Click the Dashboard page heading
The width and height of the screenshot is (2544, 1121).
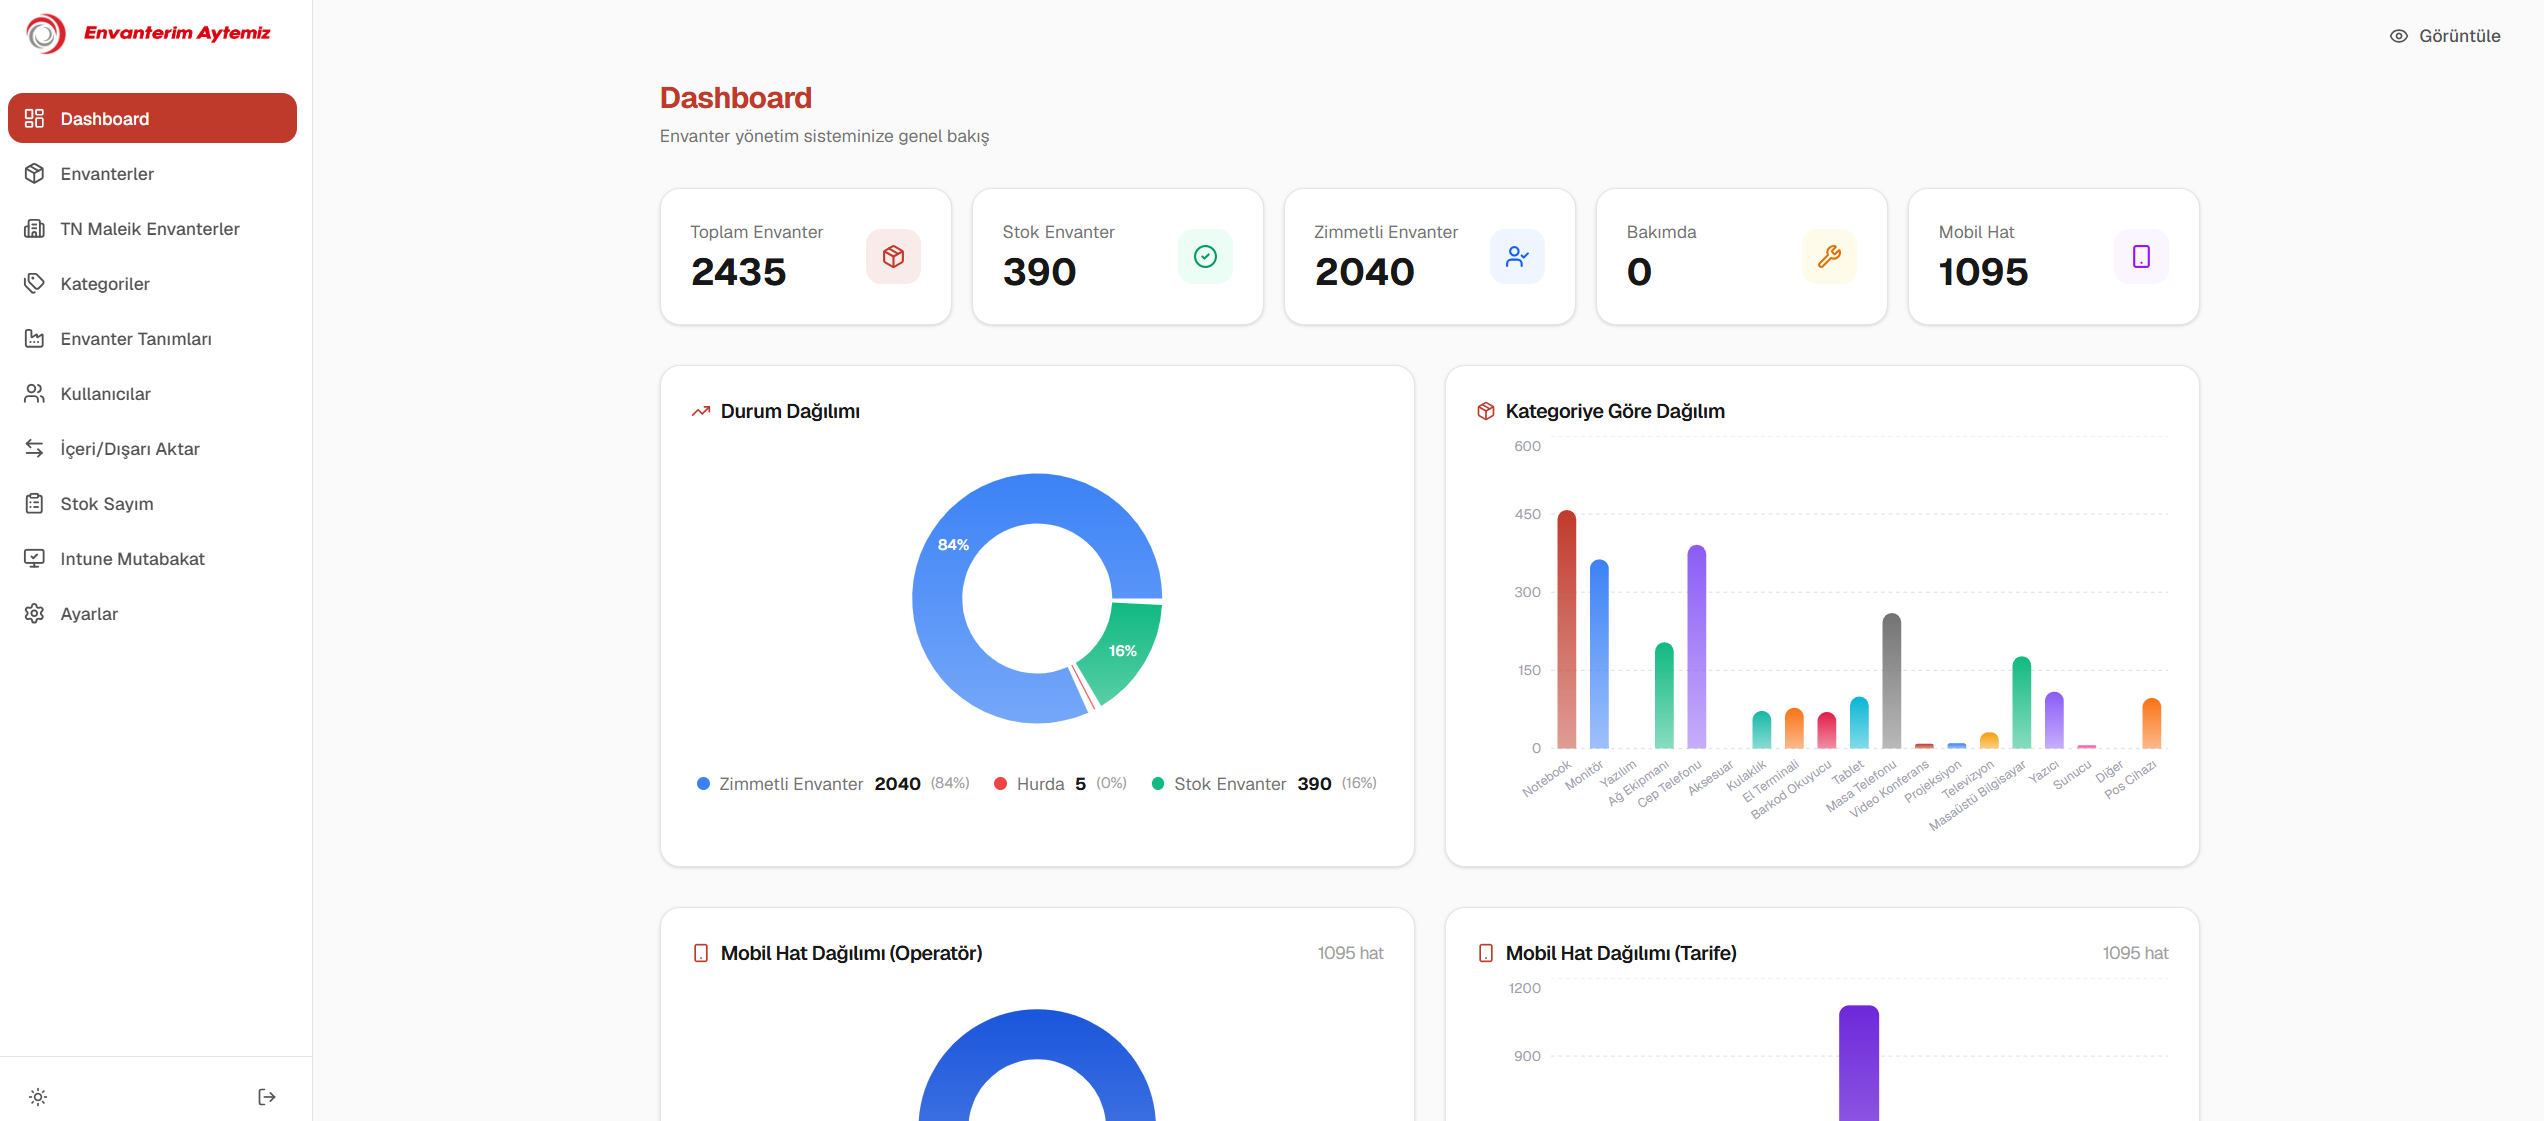[x=736, y=98]
